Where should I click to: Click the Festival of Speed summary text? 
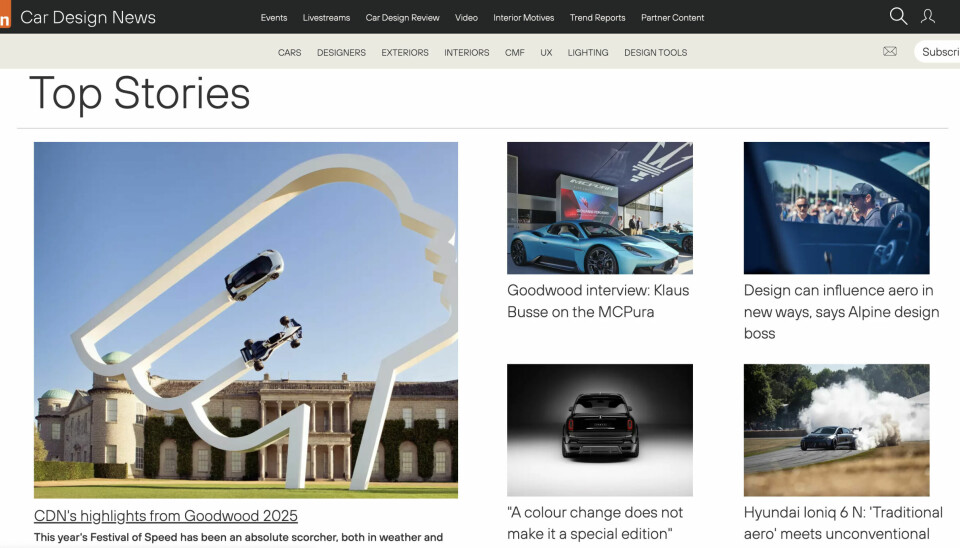pos(238,537)
